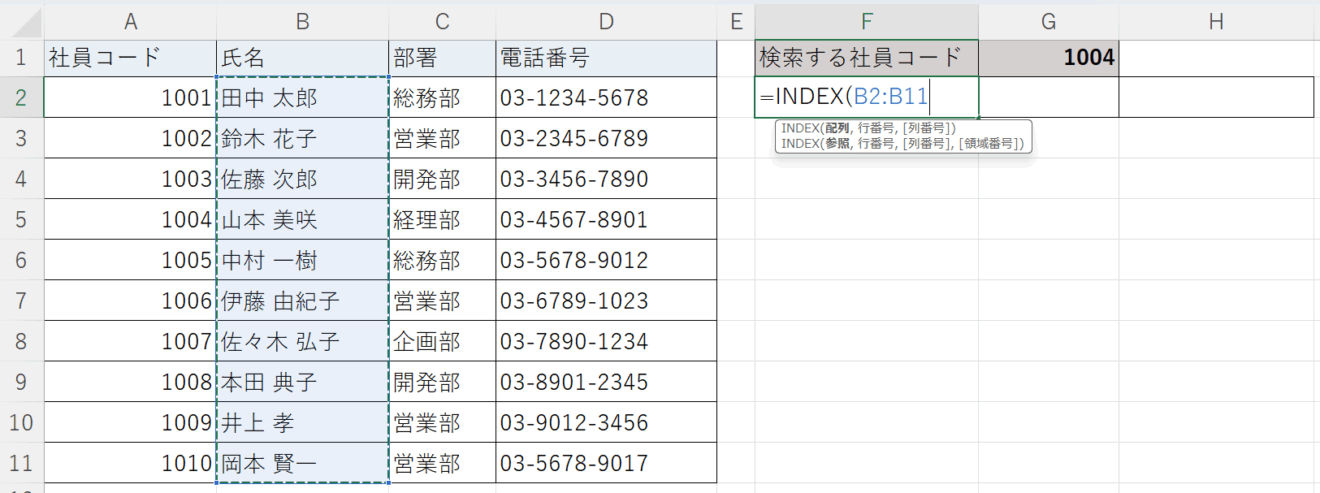The height and width of the screenshot is (493, 1320).
Task: Select employee code cell 1007
Action: coord(129,342)
